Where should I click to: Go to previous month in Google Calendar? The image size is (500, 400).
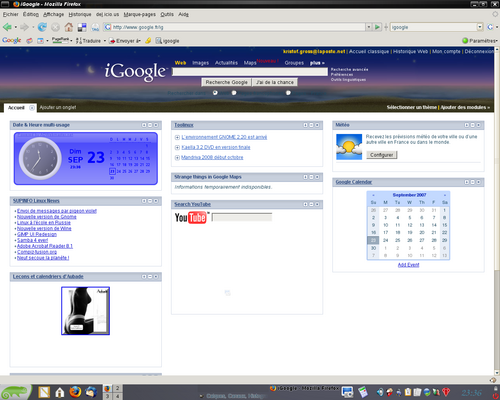tap(373, 195)
